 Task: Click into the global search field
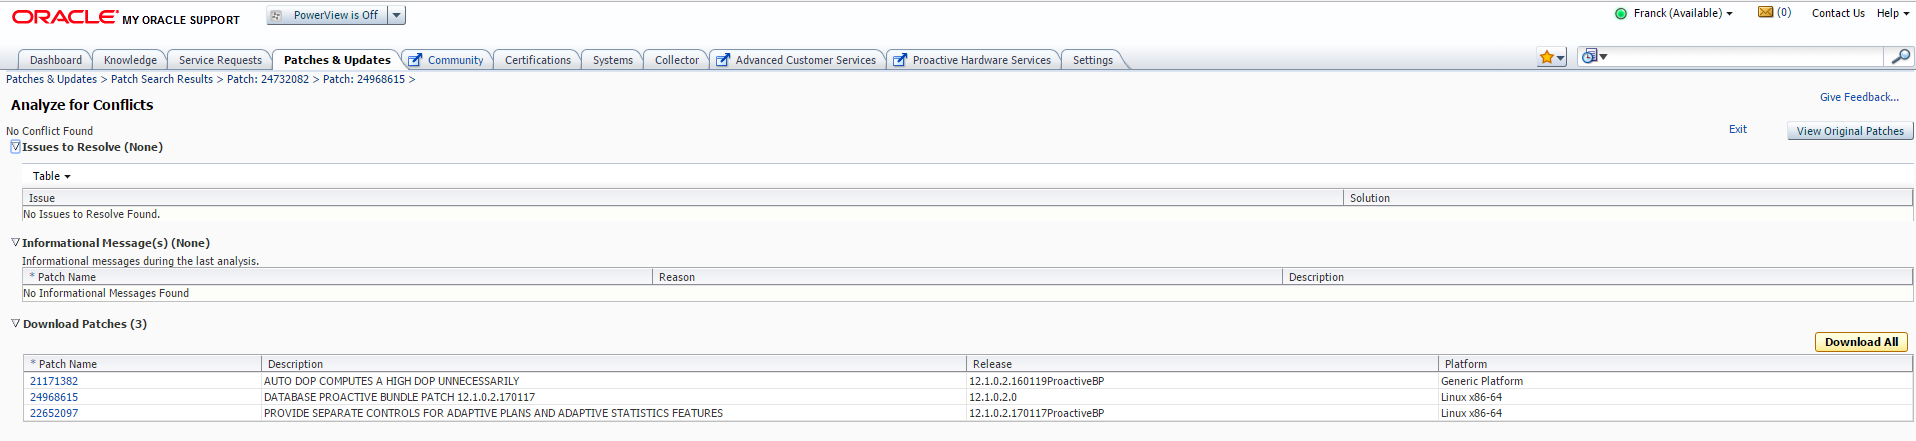(x=1746, y=57)
